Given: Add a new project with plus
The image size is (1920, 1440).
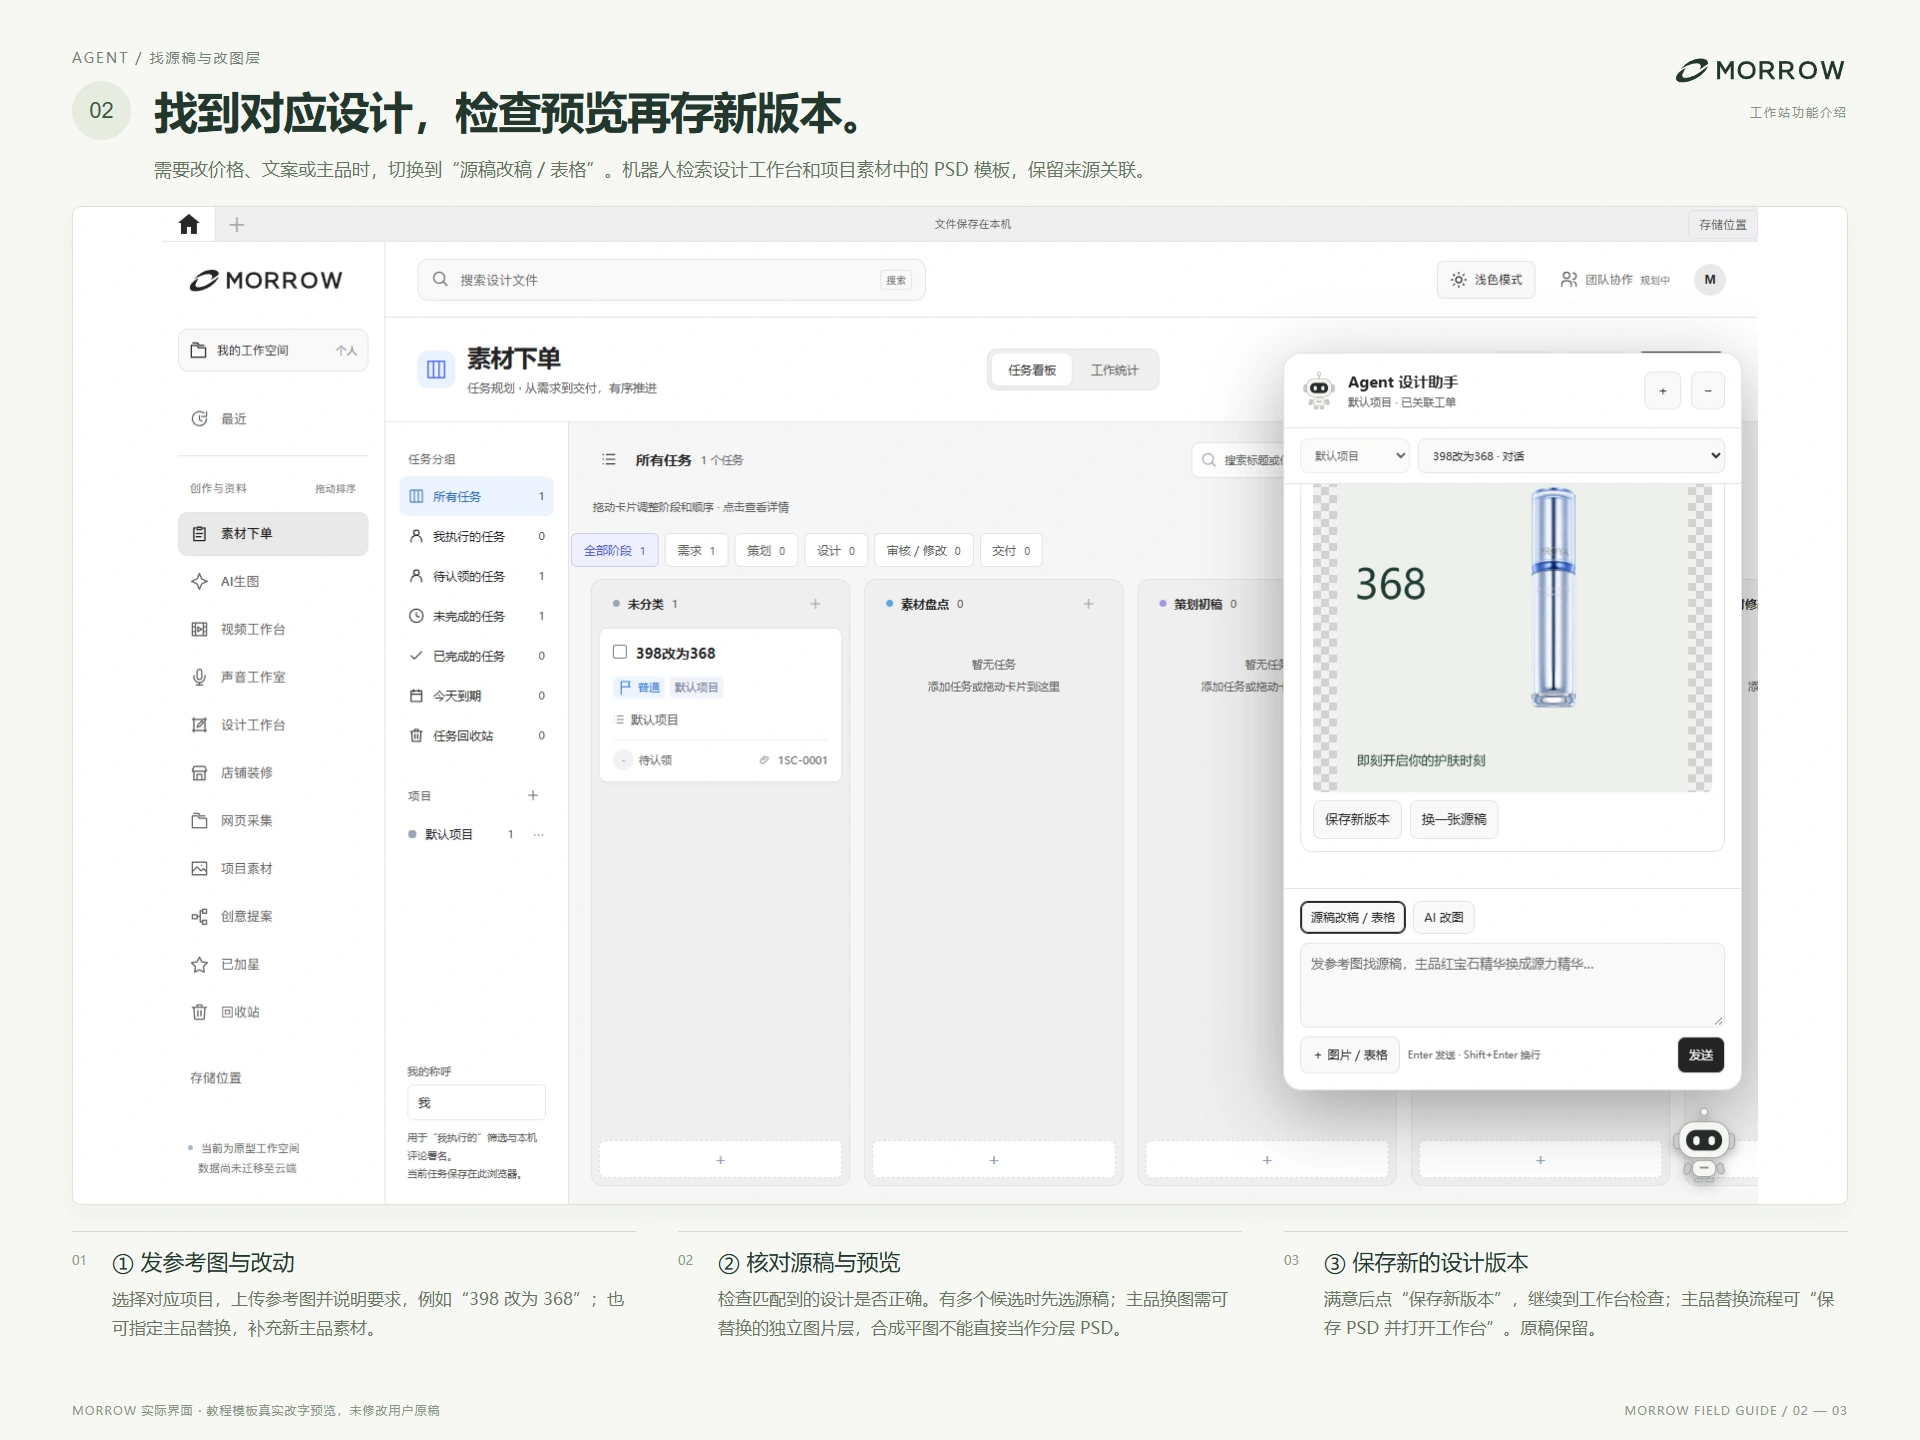Looking at the screenshot, I should pyautogui.click(x=533, y=796).
